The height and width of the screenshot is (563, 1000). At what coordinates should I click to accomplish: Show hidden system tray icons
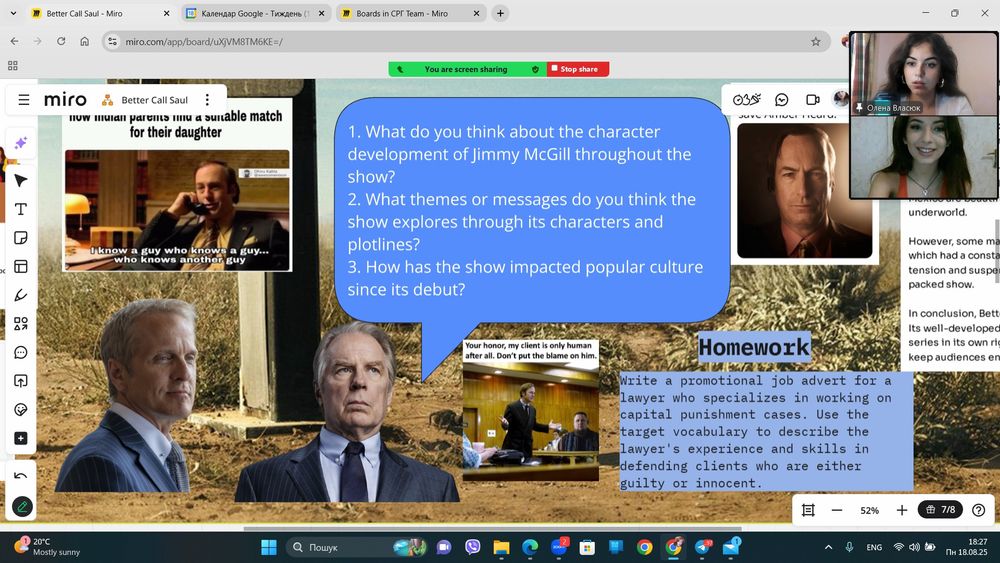pos(828,547)
